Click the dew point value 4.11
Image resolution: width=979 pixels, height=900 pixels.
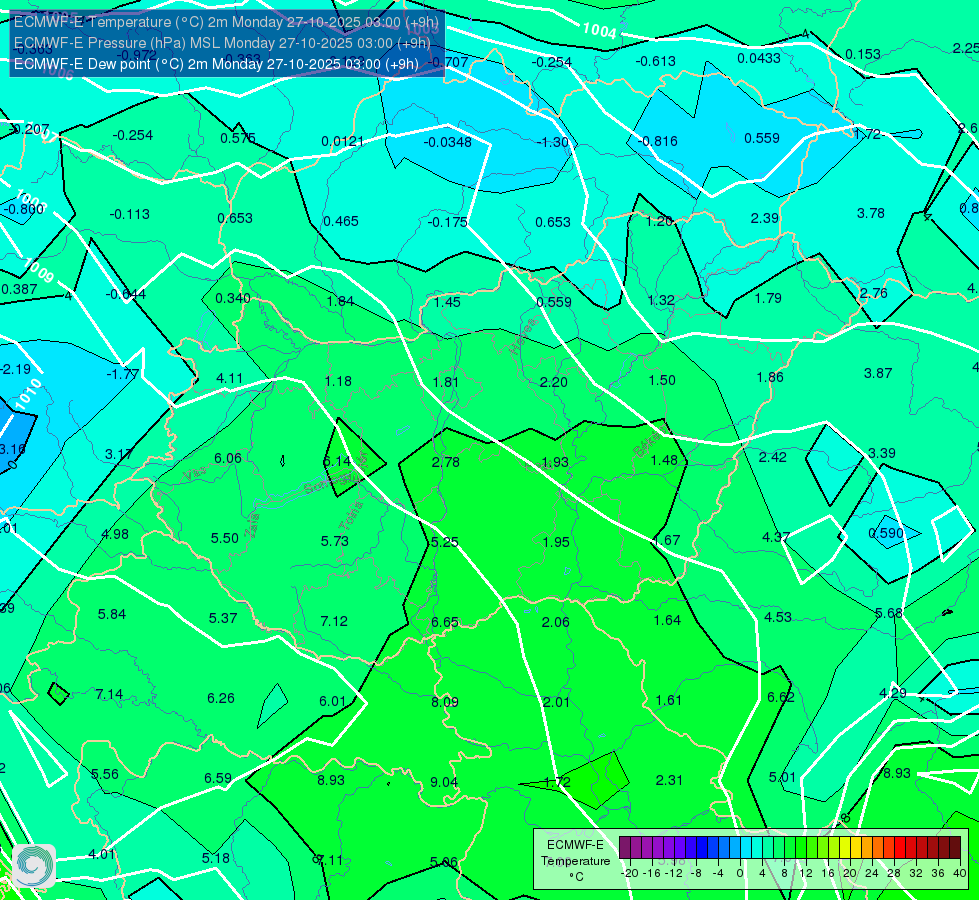tap(230, 378)
